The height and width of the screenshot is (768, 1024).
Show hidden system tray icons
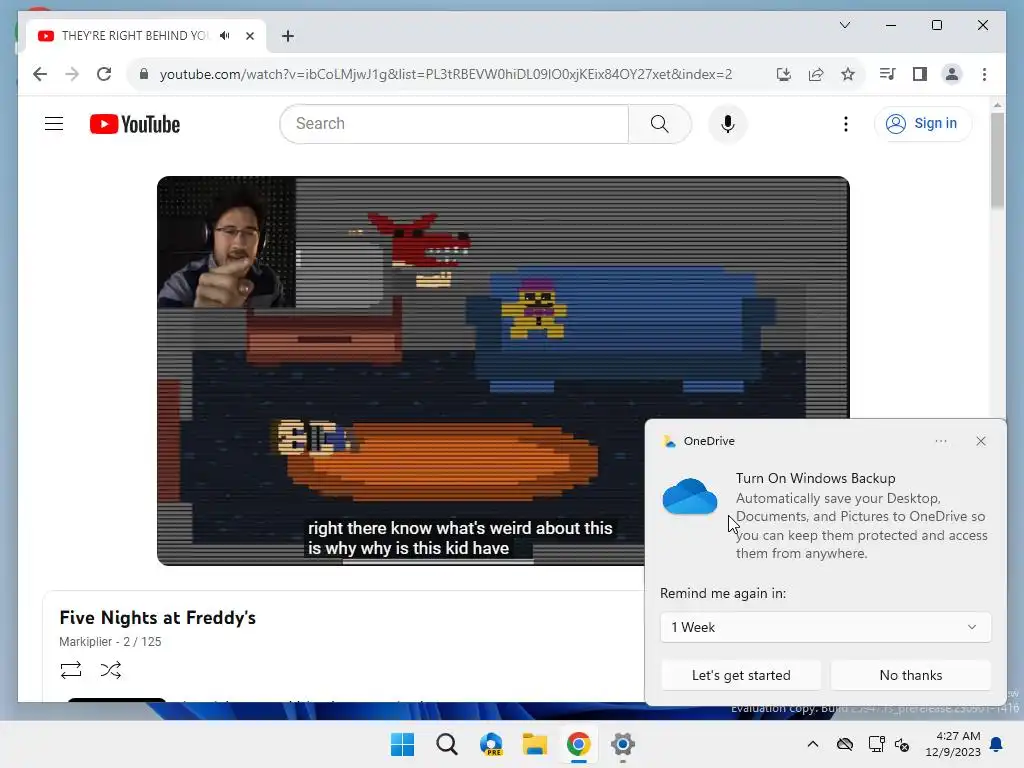coord(812,744)
